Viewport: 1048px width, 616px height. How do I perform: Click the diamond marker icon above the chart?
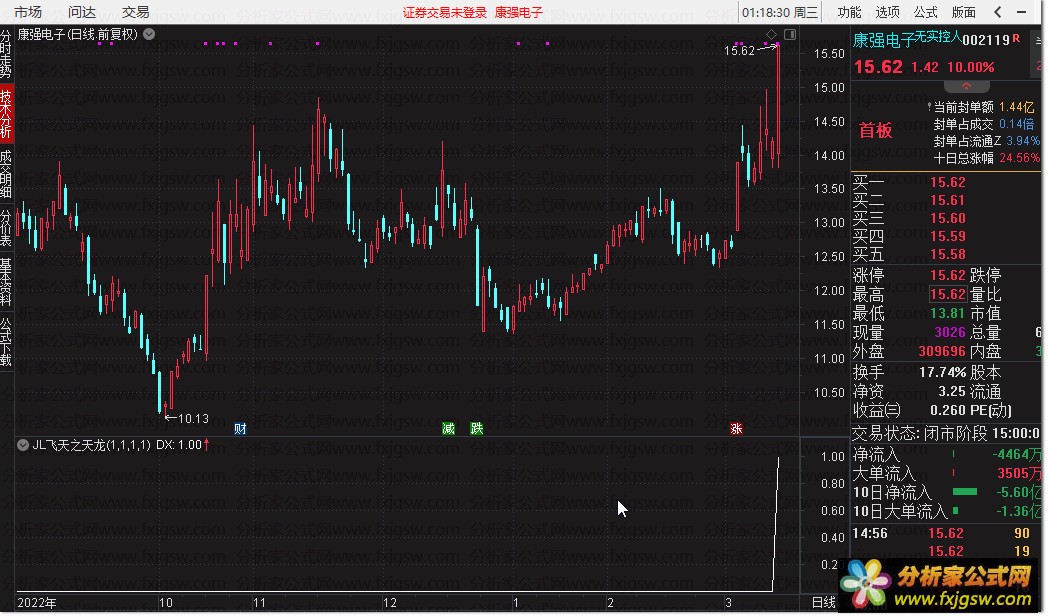(771, 34)
